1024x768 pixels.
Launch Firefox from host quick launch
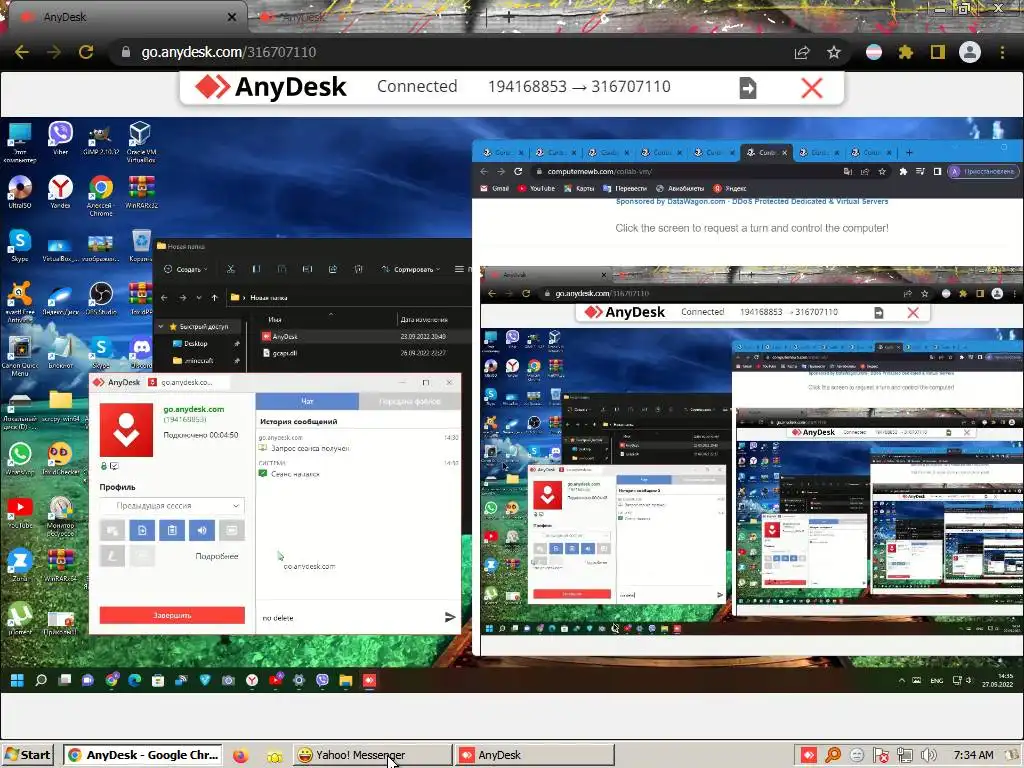240,756
